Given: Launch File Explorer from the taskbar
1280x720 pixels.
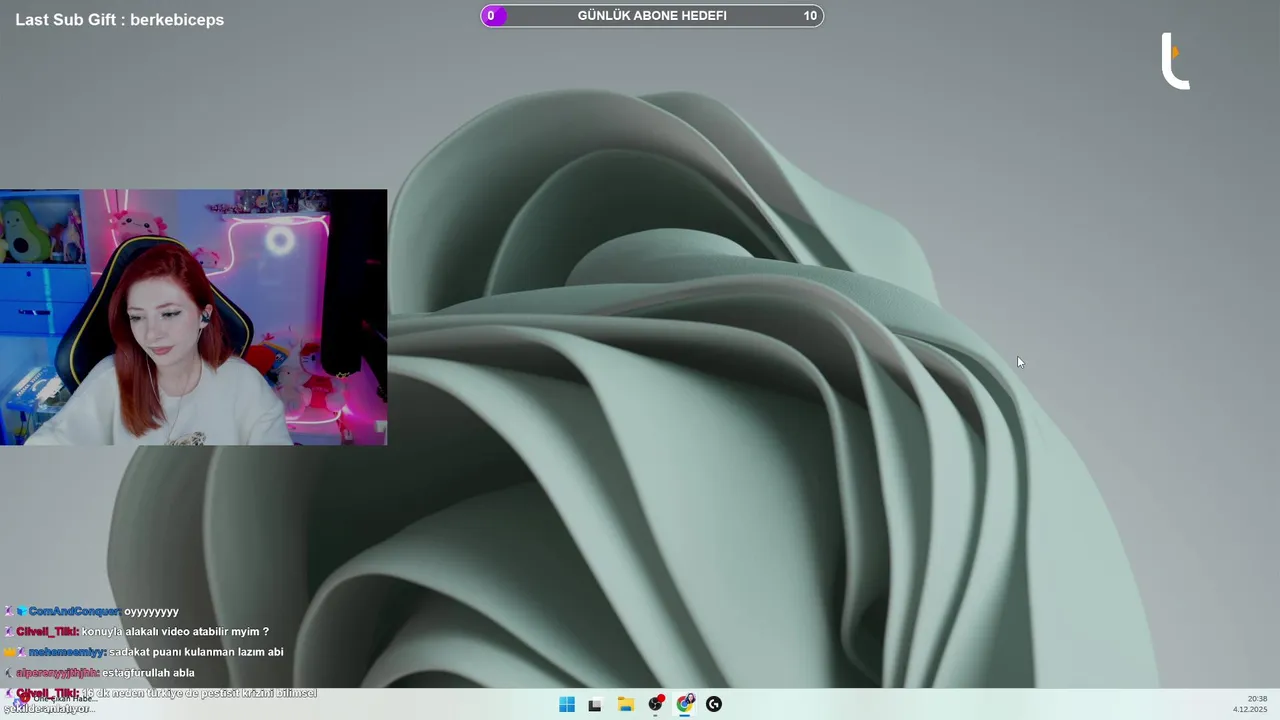Looking at the screenshot, I should [x=625, y=704].
